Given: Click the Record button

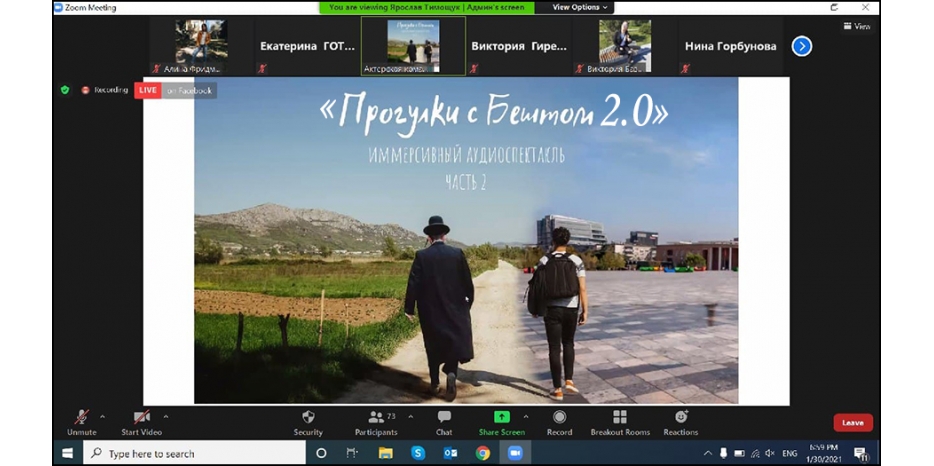Looking at the screenshot, I should click(x=559, y=423).
